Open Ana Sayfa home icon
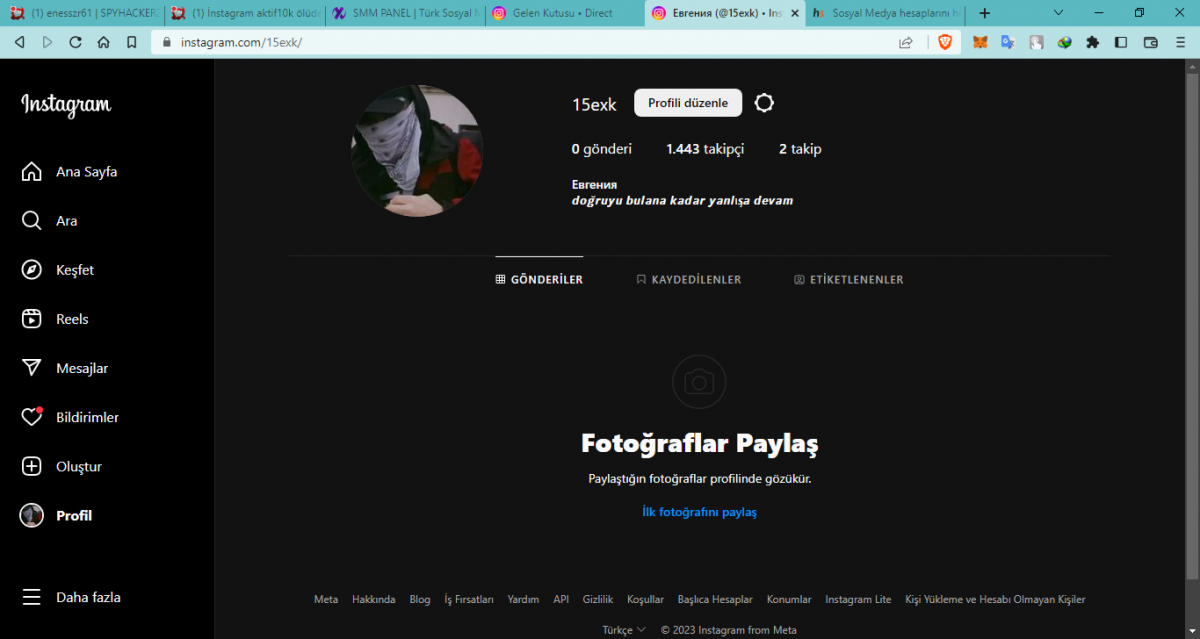The width and height of the screenshot is (1200, 639). (x=32, y=172)
